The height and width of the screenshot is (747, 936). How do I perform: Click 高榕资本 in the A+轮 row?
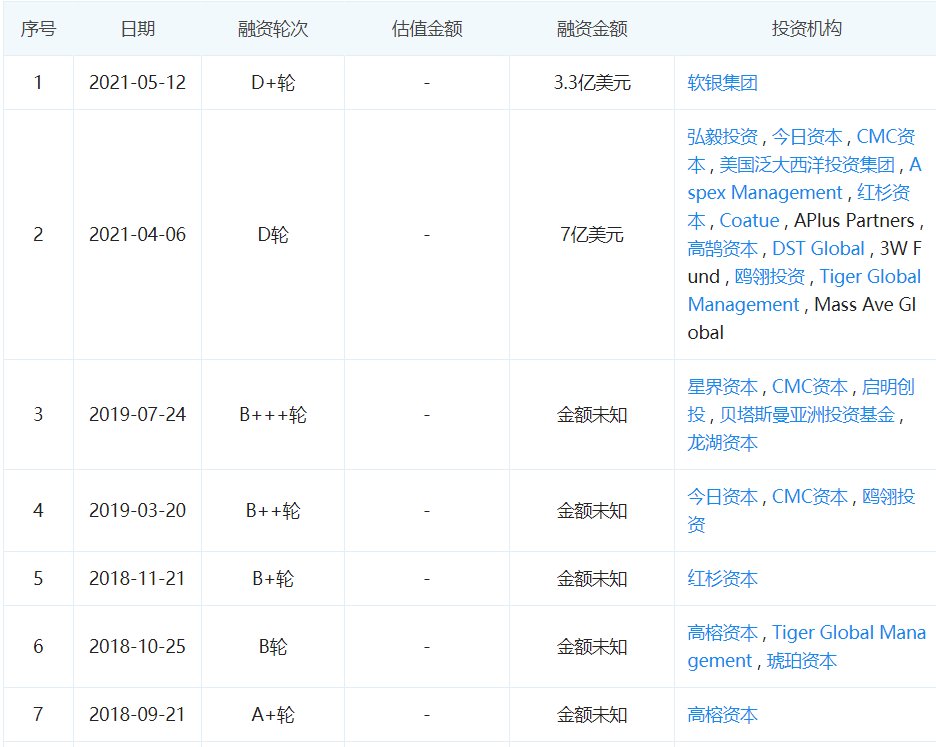pos(722,715)
